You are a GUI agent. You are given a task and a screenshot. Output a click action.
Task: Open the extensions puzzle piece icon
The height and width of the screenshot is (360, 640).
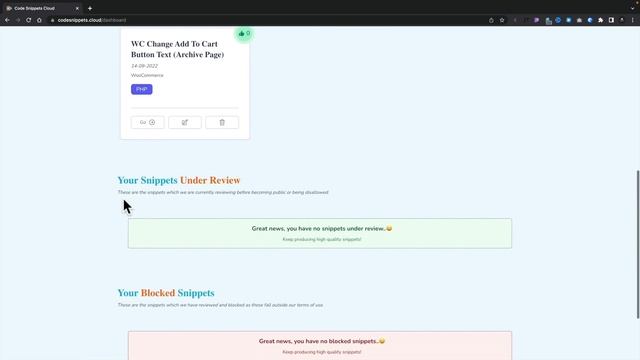[600, 20]
